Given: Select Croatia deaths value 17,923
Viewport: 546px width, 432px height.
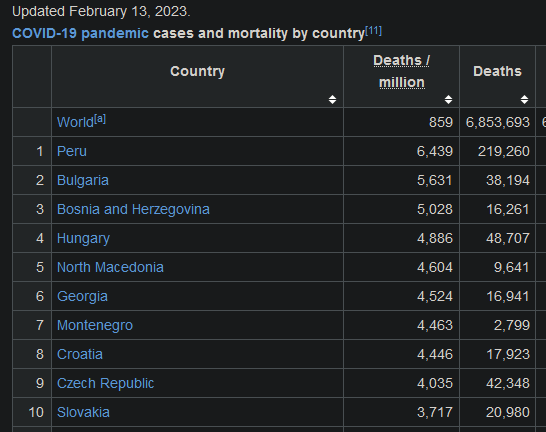Looking at the screenshot, I should point(508,354).
